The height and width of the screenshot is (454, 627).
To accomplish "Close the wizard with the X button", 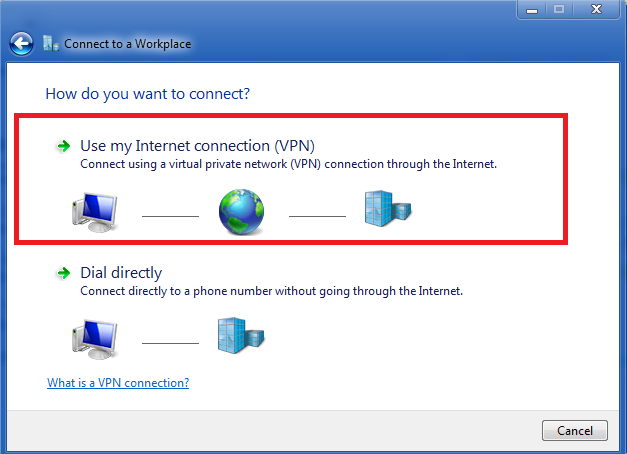I will [596, 10].
